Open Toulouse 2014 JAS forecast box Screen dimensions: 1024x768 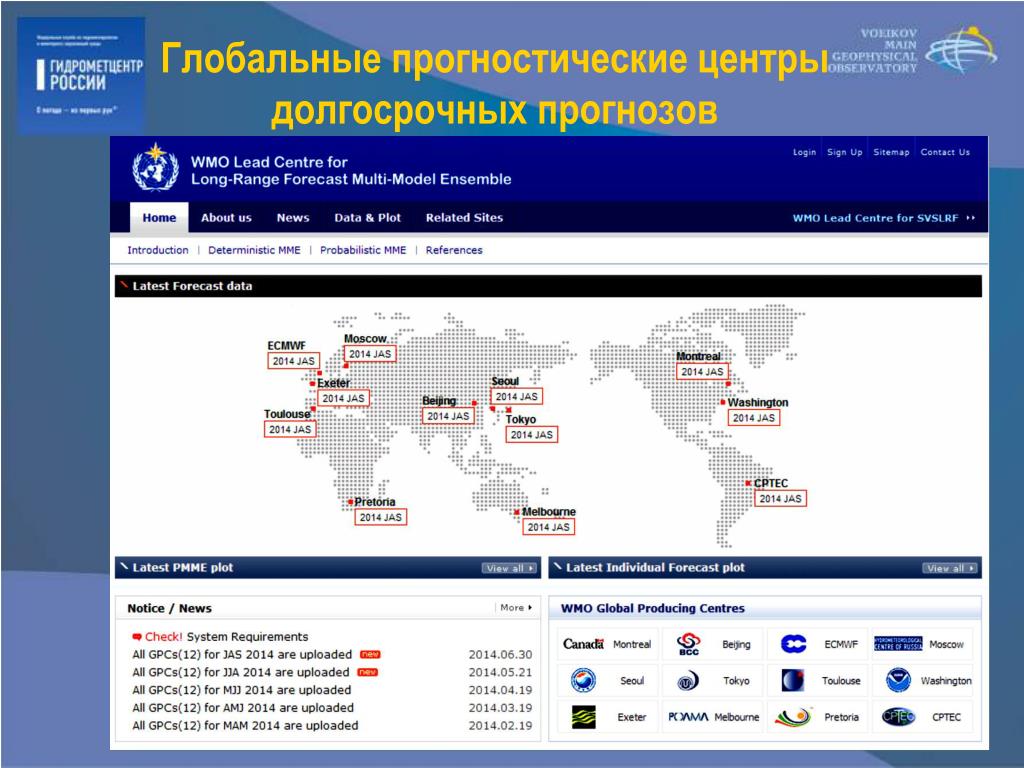(290, 429)
